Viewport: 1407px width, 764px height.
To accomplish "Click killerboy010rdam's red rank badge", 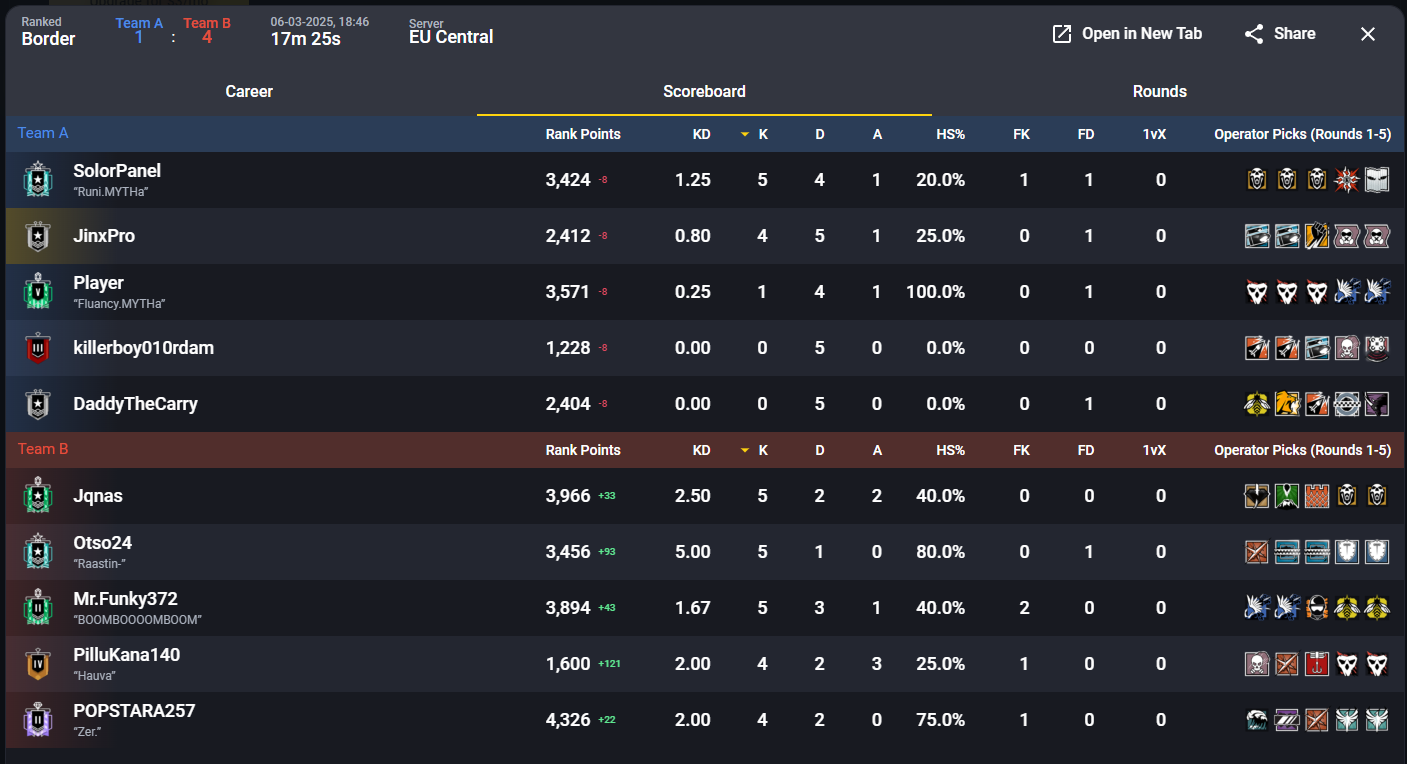I will [x=37, y=348].
